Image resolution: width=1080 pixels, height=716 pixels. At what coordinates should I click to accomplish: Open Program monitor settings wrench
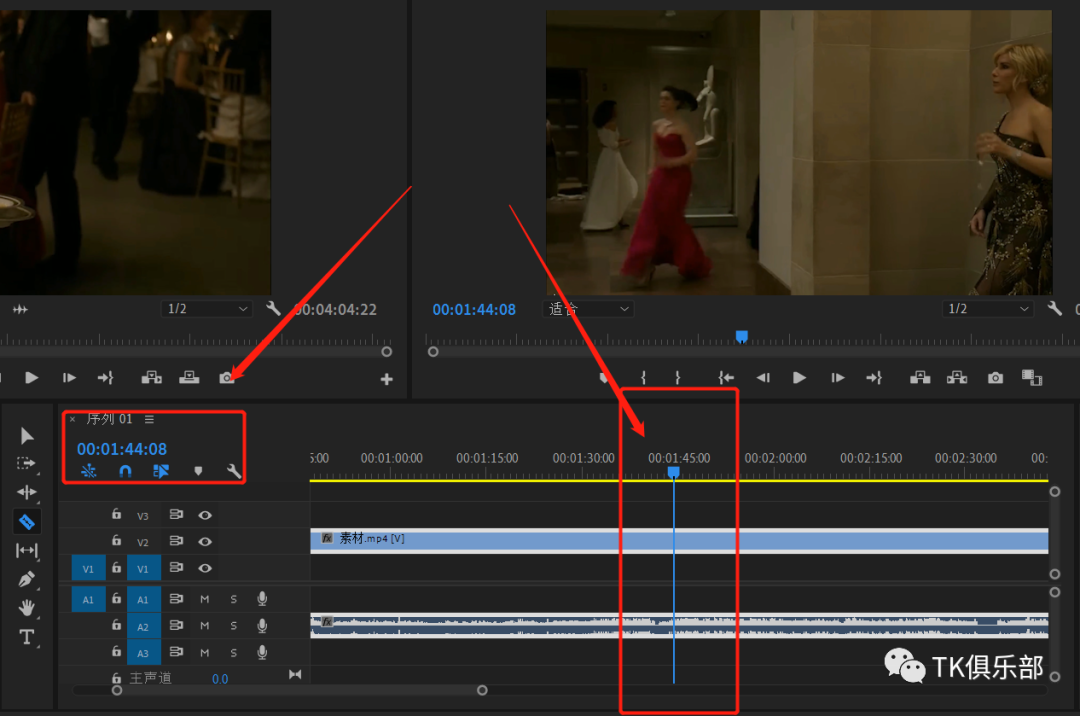(1055, 308)
